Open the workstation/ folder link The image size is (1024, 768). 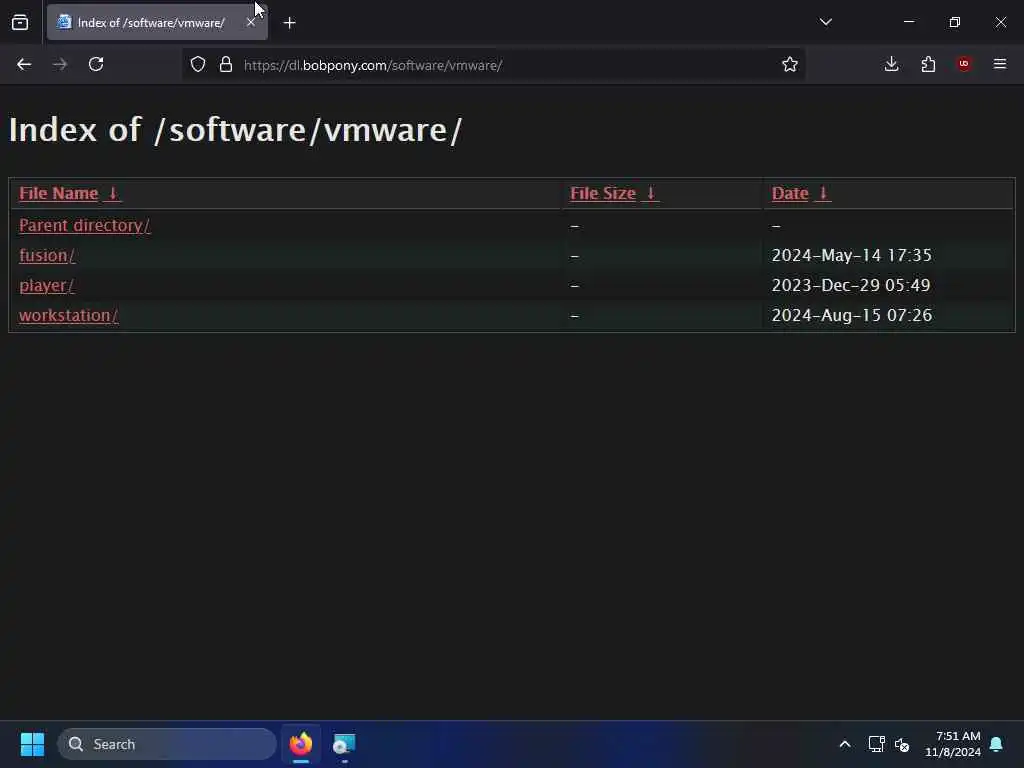[69, 315]
